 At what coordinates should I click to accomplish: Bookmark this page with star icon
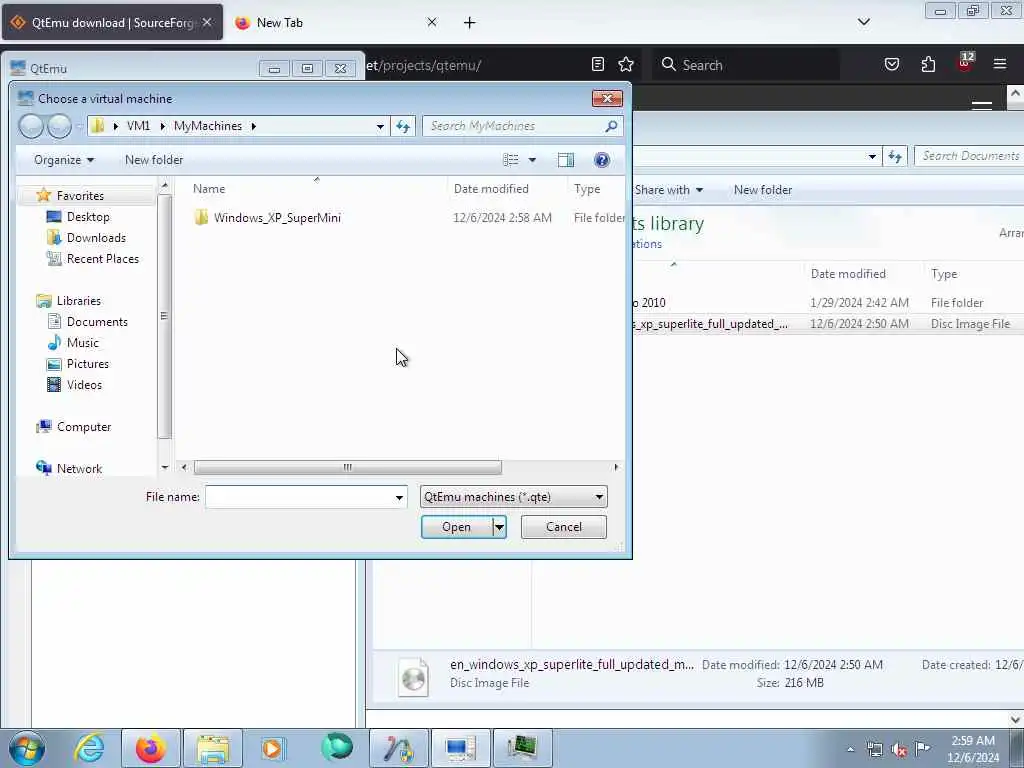click(x=626, y=64)
